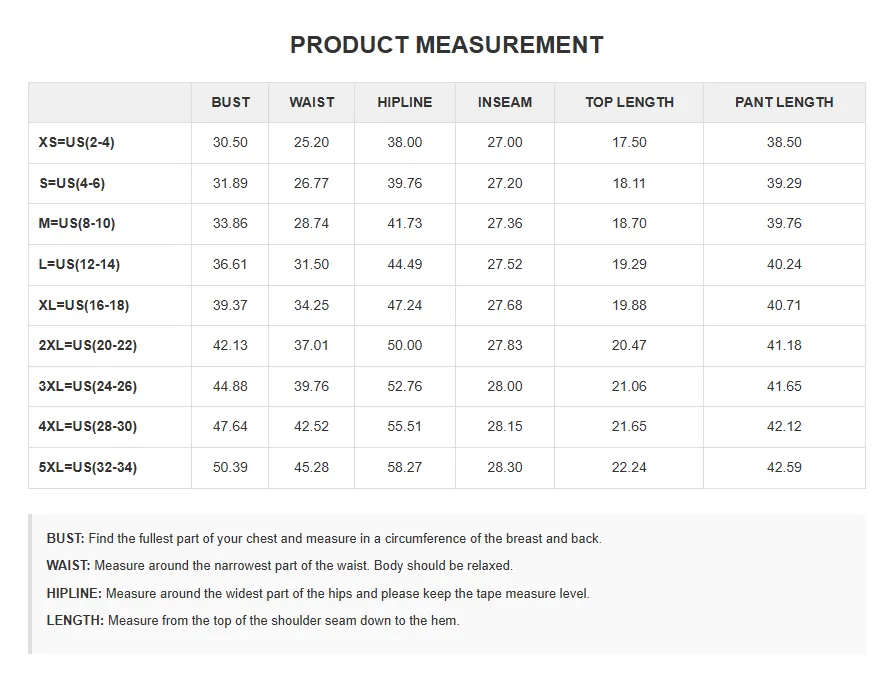
Task: Click the S=US(4-6) size row label
Action: point(73,184)
